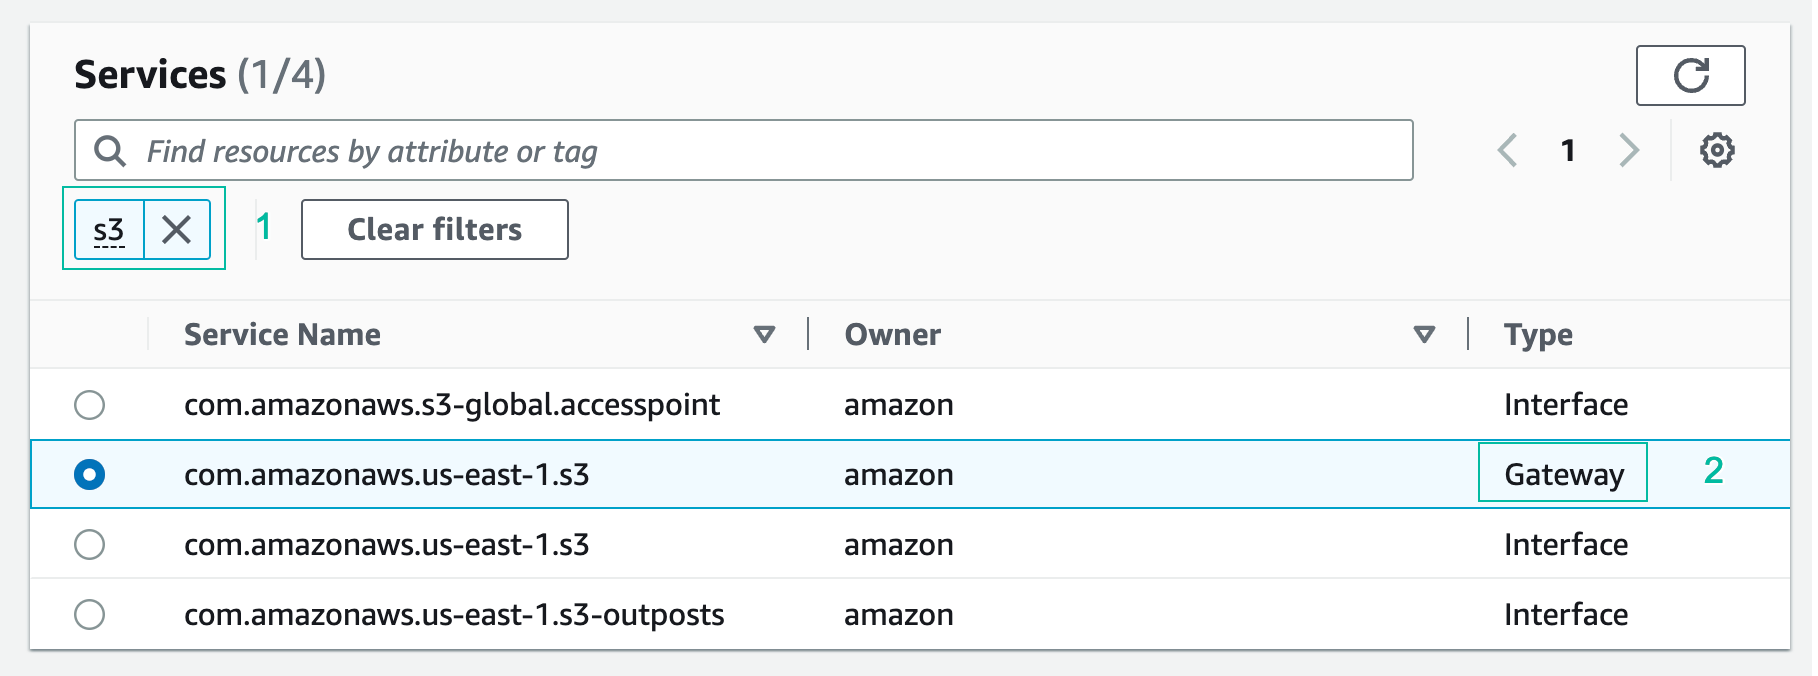Click the com.amazonaws.s3-global.accesspoint service name
This screenshot has height=676, width=1818.
(x=452, y=405)
